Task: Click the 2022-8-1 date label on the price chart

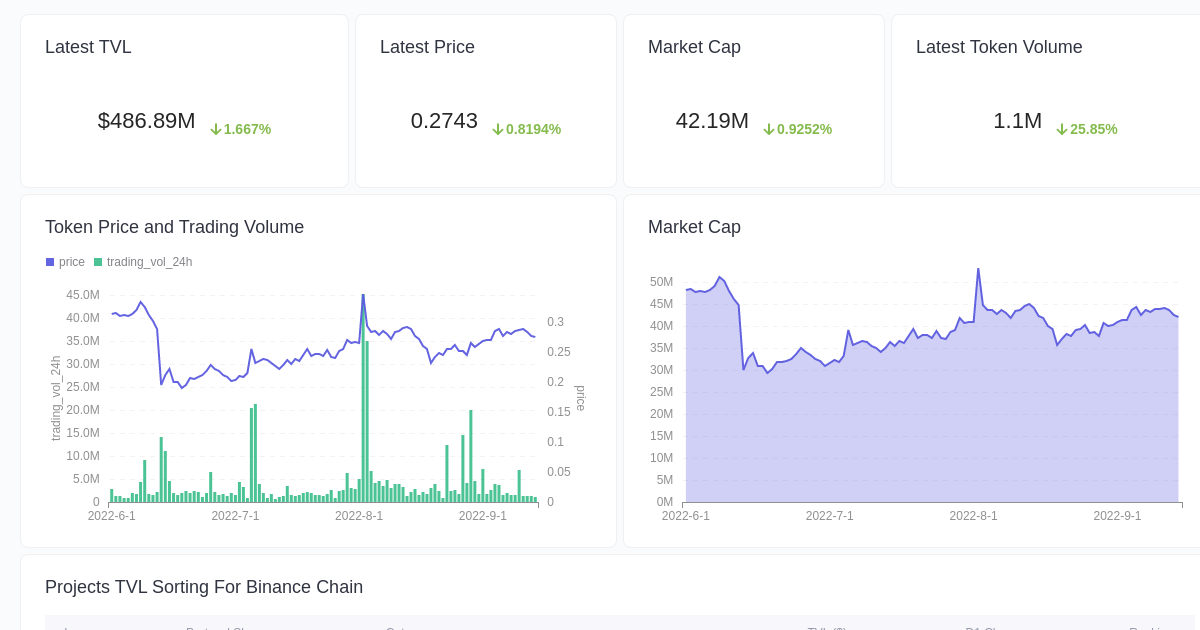Action: [359, 516]
